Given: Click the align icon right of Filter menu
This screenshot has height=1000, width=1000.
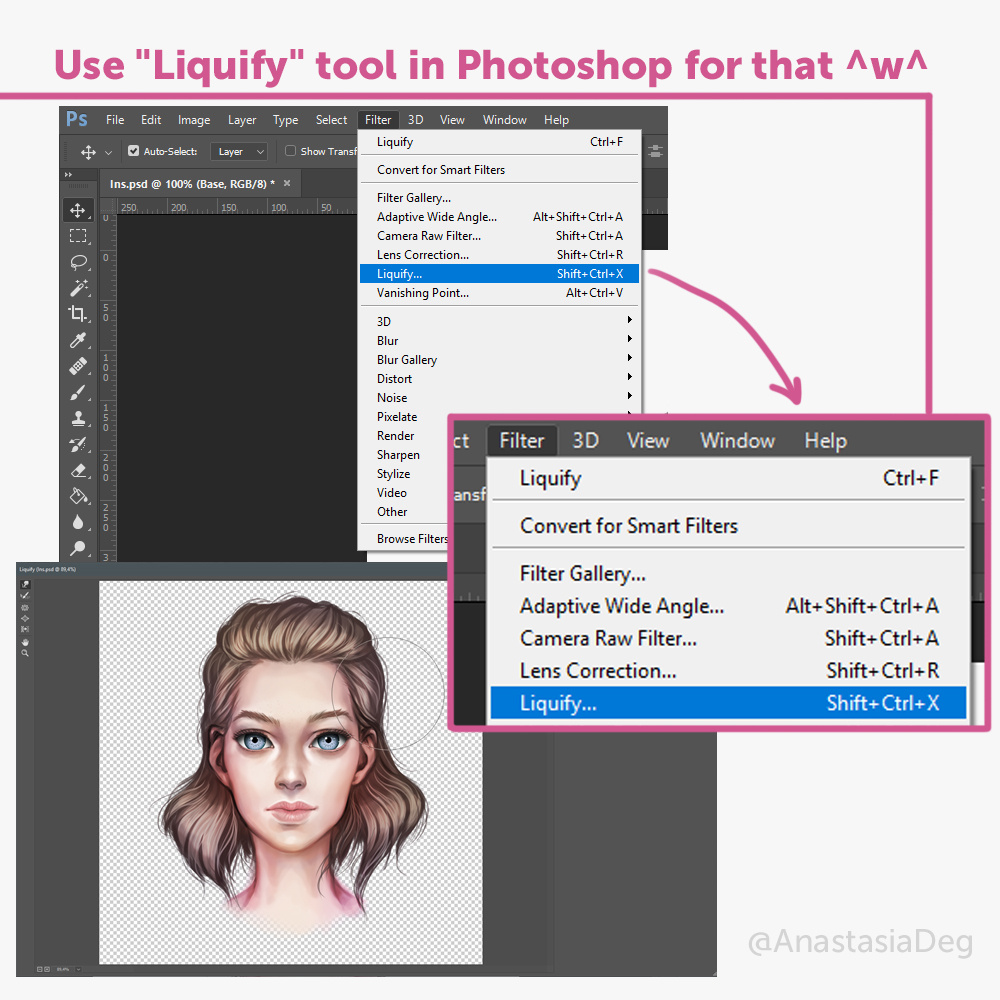Looking at the screenshot, I should 656,151.
